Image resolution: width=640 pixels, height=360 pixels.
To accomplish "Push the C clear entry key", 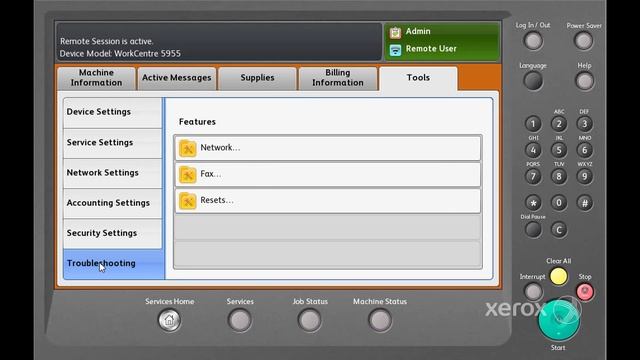I will pos(559,230).
